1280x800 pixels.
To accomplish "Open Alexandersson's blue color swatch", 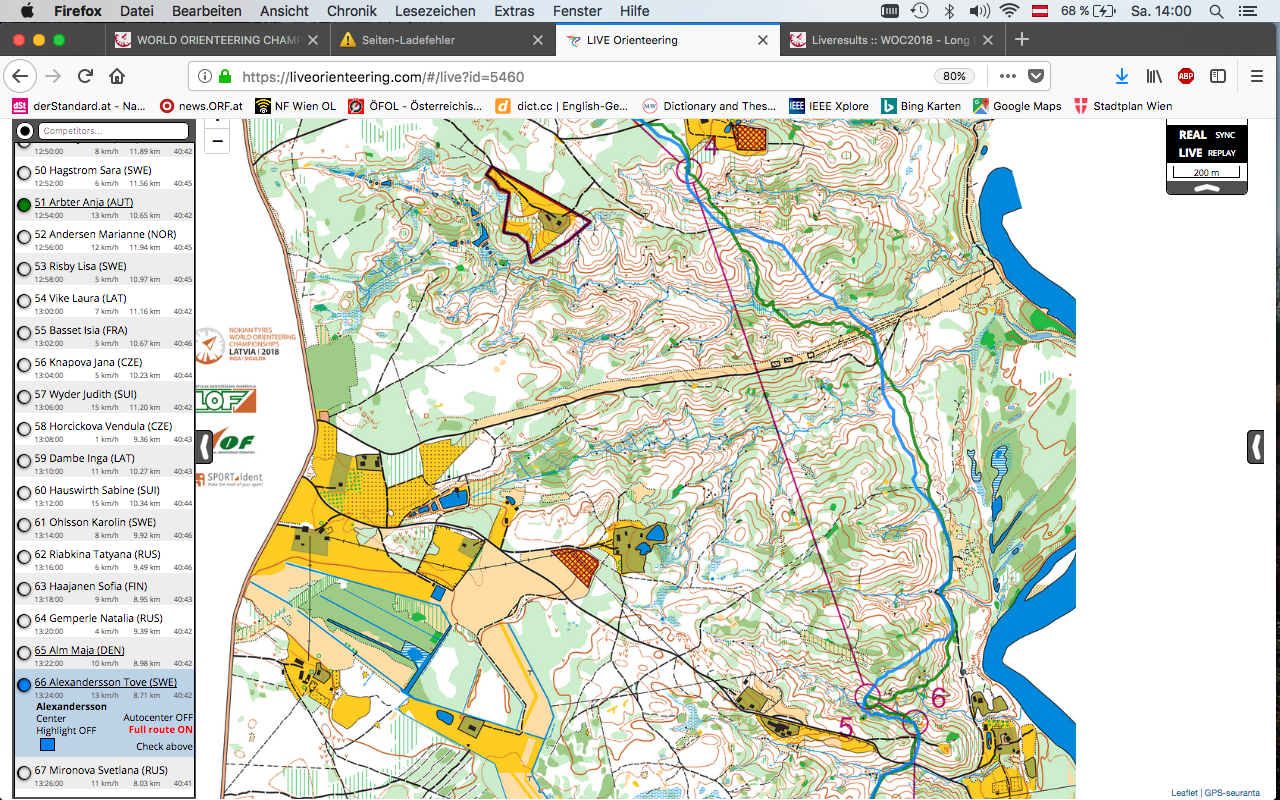I will [x=47, y=744].
